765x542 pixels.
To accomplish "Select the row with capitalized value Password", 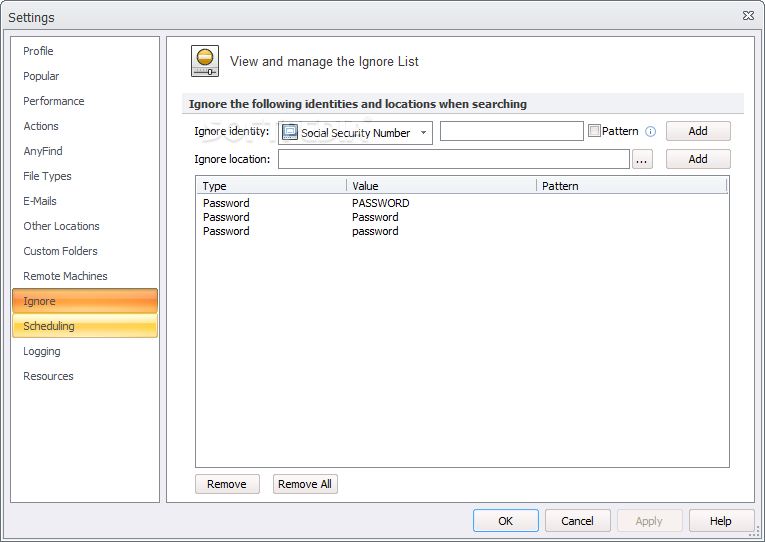I will (x=462, y=217).
